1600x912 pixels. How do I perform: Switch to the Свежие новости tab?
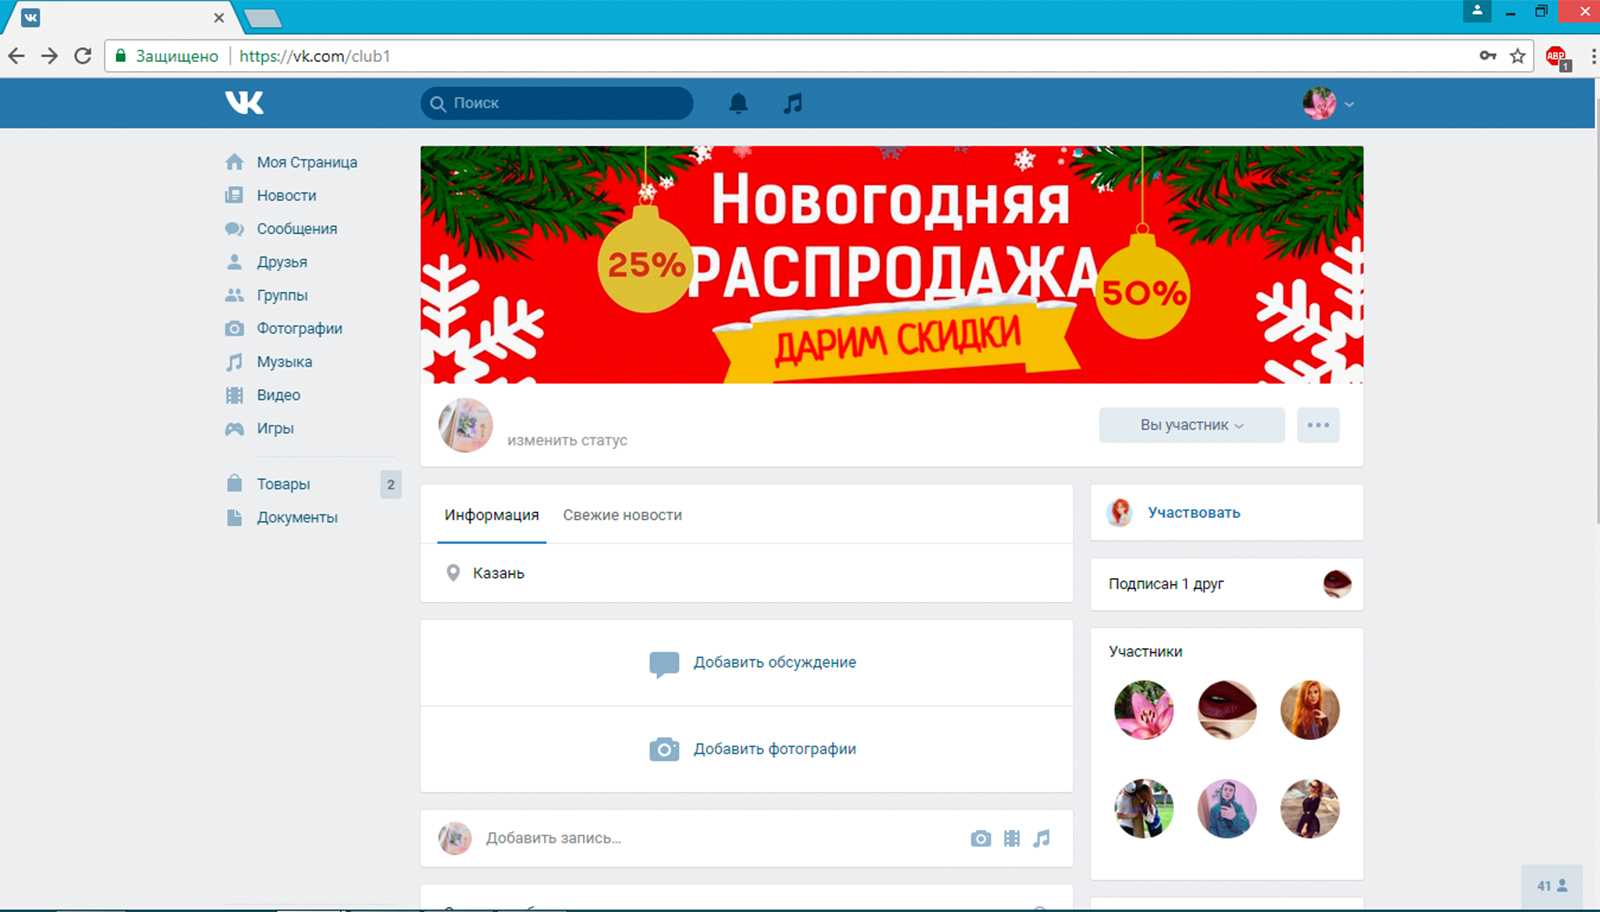(x=622, y=515)
